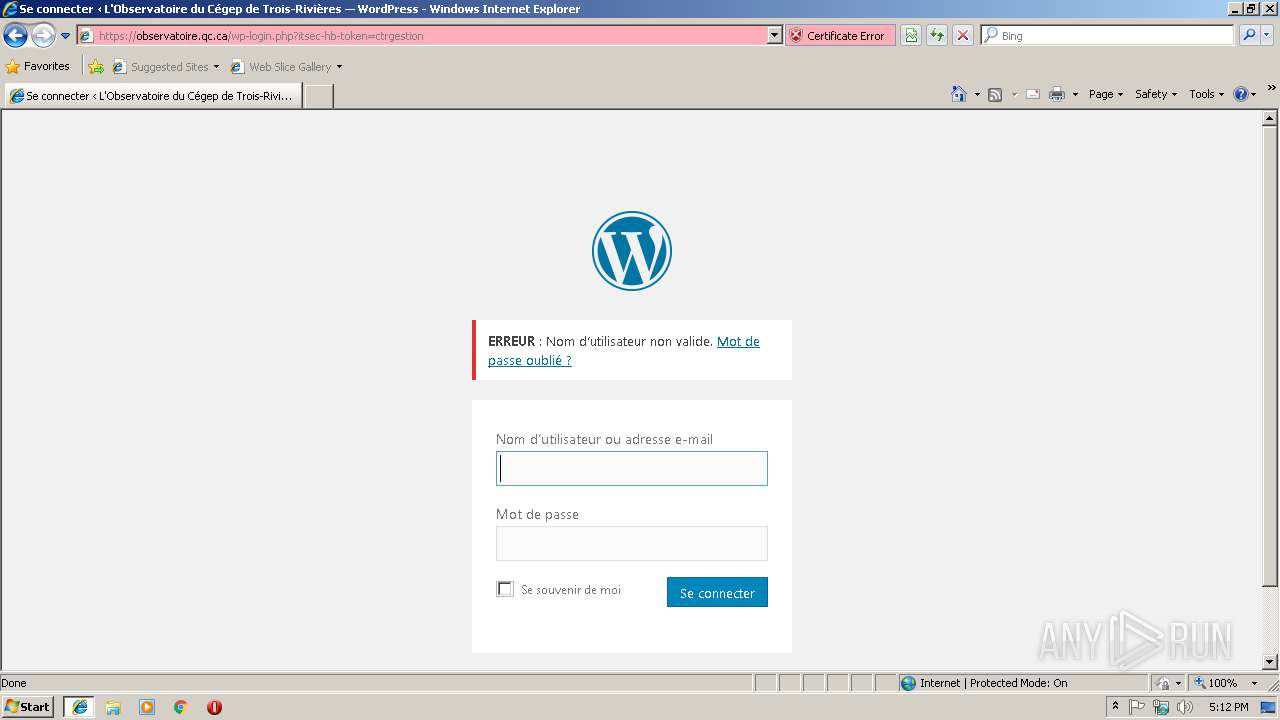
Task: Open the Favorites star button
Action: tap(38, 66)
